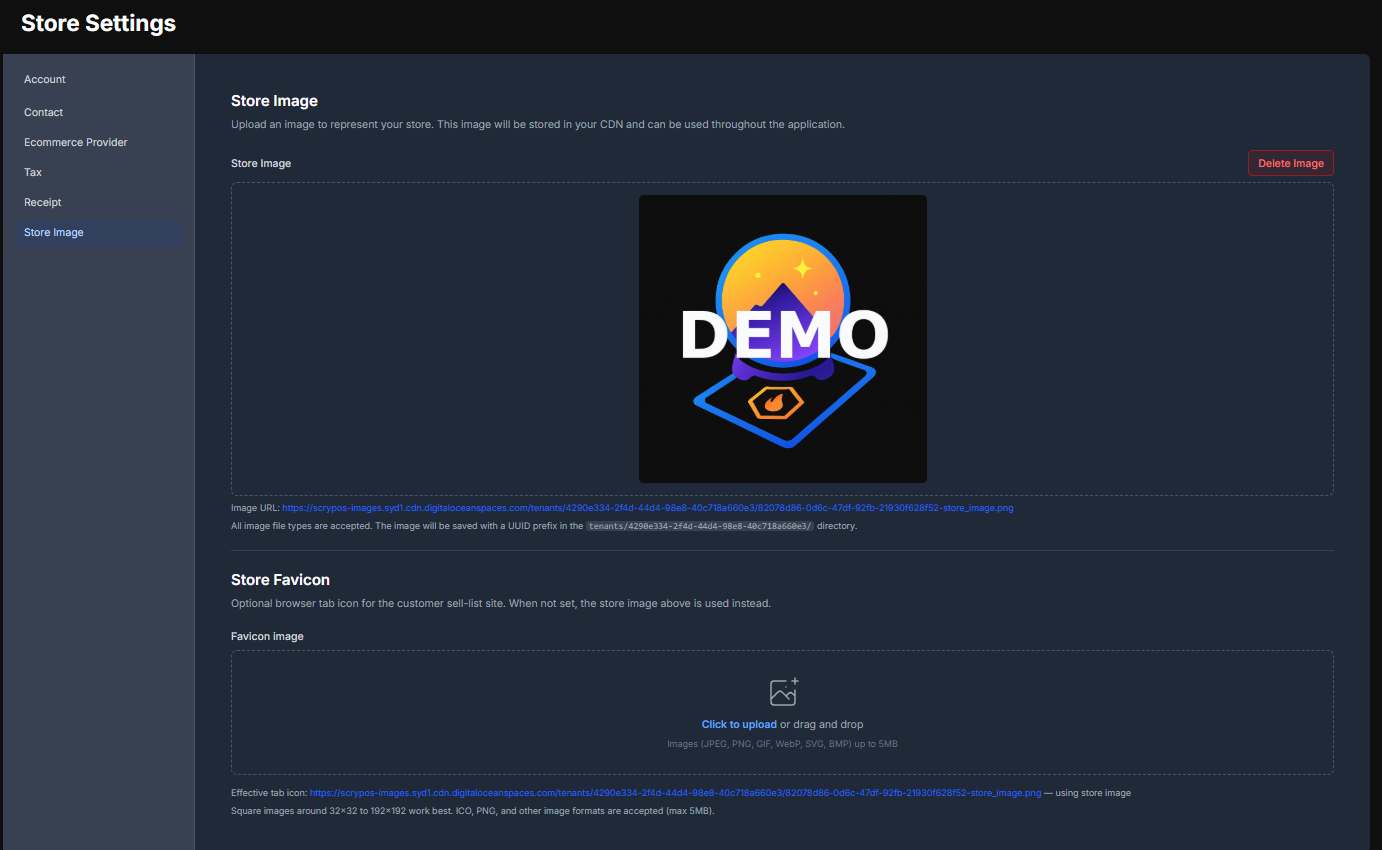Open the Effective tab icon URL link

[x=675, y=793]
